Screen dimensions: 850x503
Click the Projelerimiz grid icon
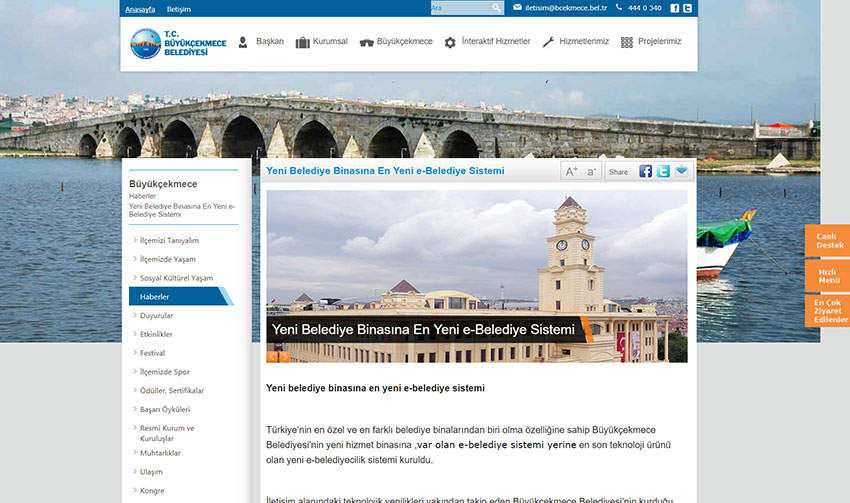[x=627, y=42]
